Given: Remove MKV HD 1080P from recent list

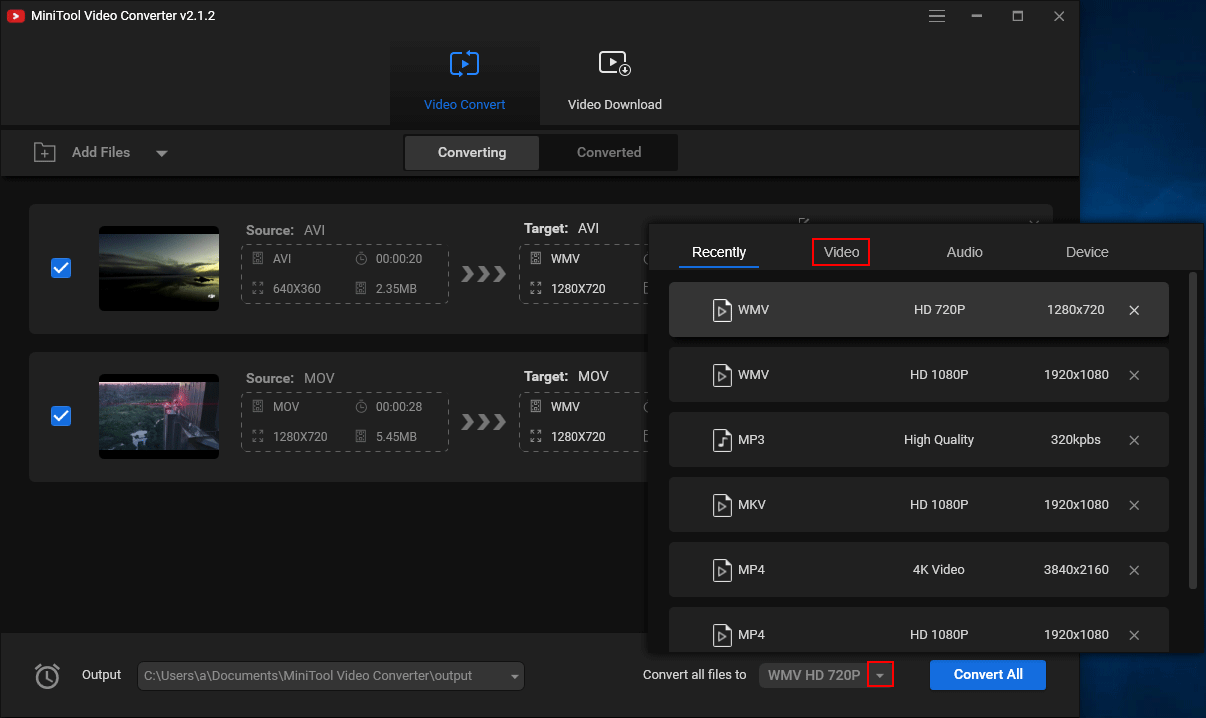Looking at the screenshot, I should click(x=1134, y=505).
